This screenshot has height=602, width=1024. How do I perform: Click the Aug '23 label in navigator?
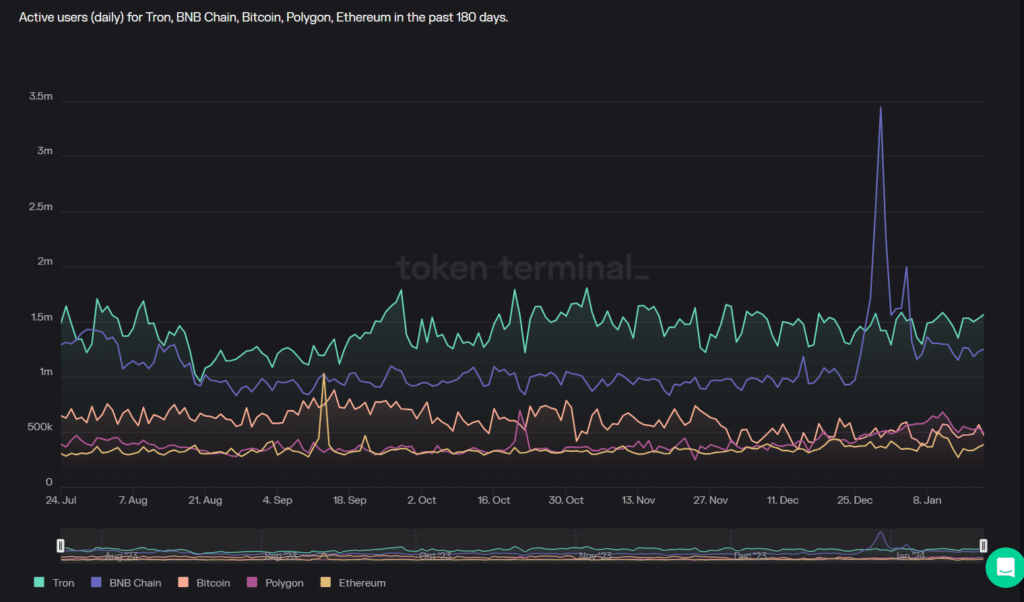point(121,555)
